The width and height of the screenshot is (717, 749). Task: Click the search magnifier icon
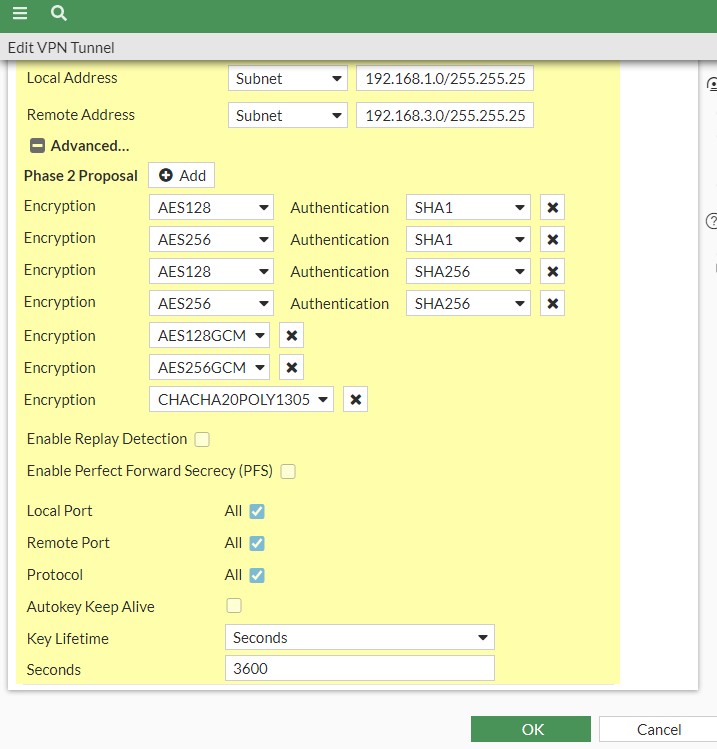[59, 13]
